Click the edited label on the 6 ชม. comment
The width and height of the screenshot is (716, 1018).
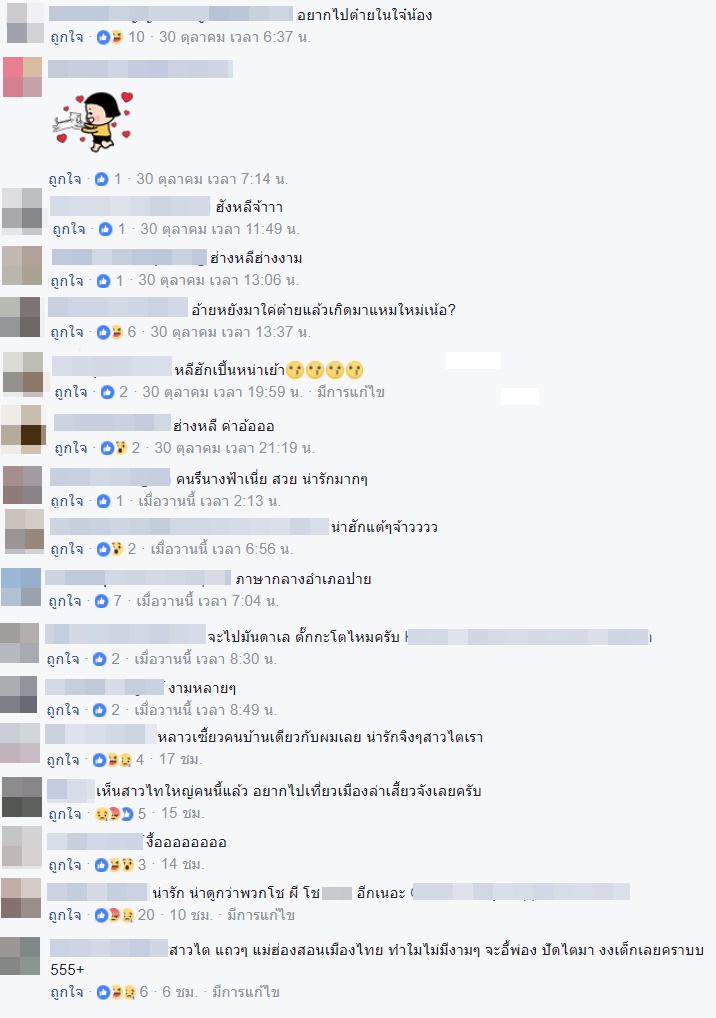tap(245, 991)
